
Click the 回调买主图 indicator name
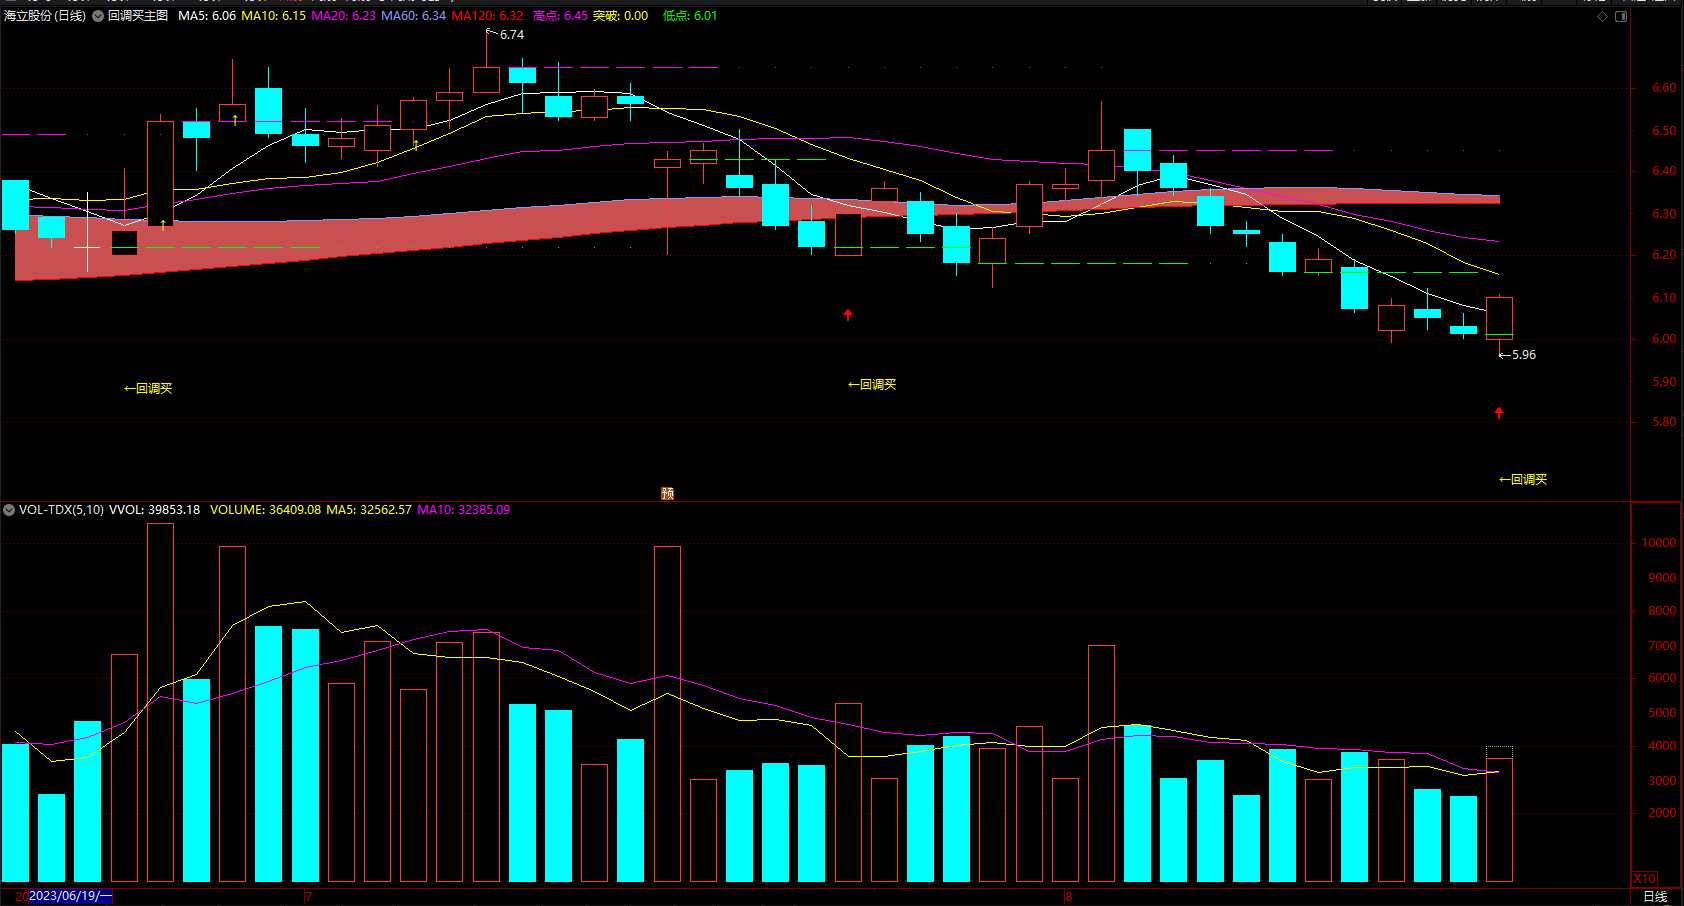click(x=138, y=16)
